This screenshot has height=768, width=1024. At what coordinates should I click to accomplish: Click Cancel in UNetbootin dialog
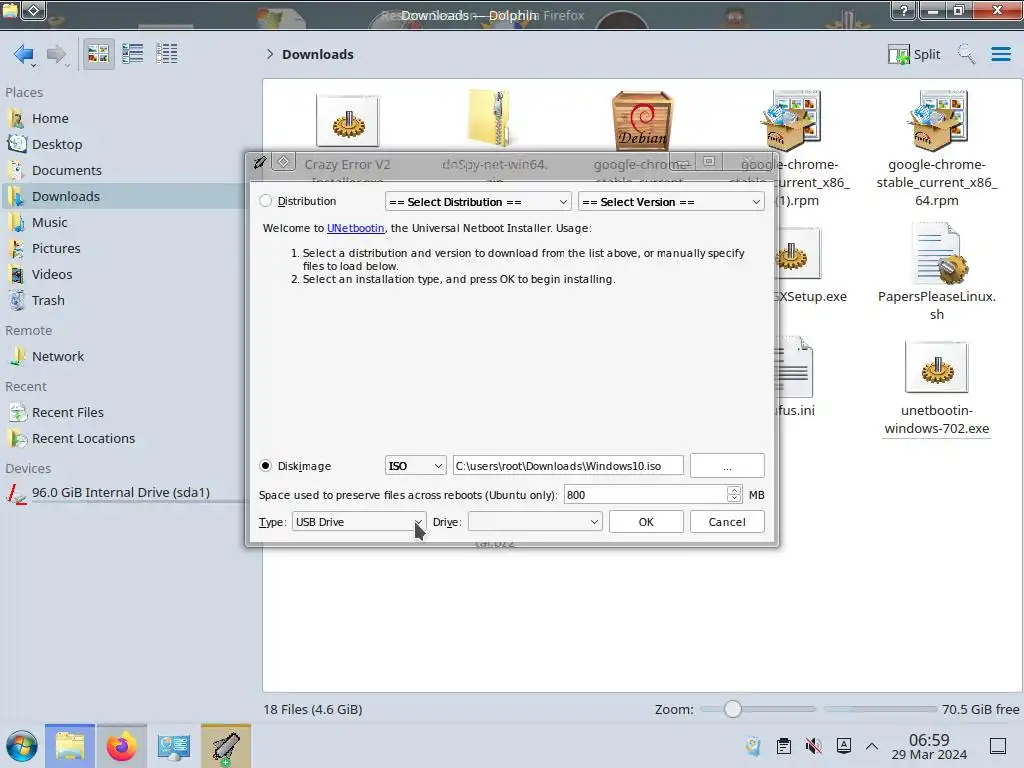pos(727,522)
